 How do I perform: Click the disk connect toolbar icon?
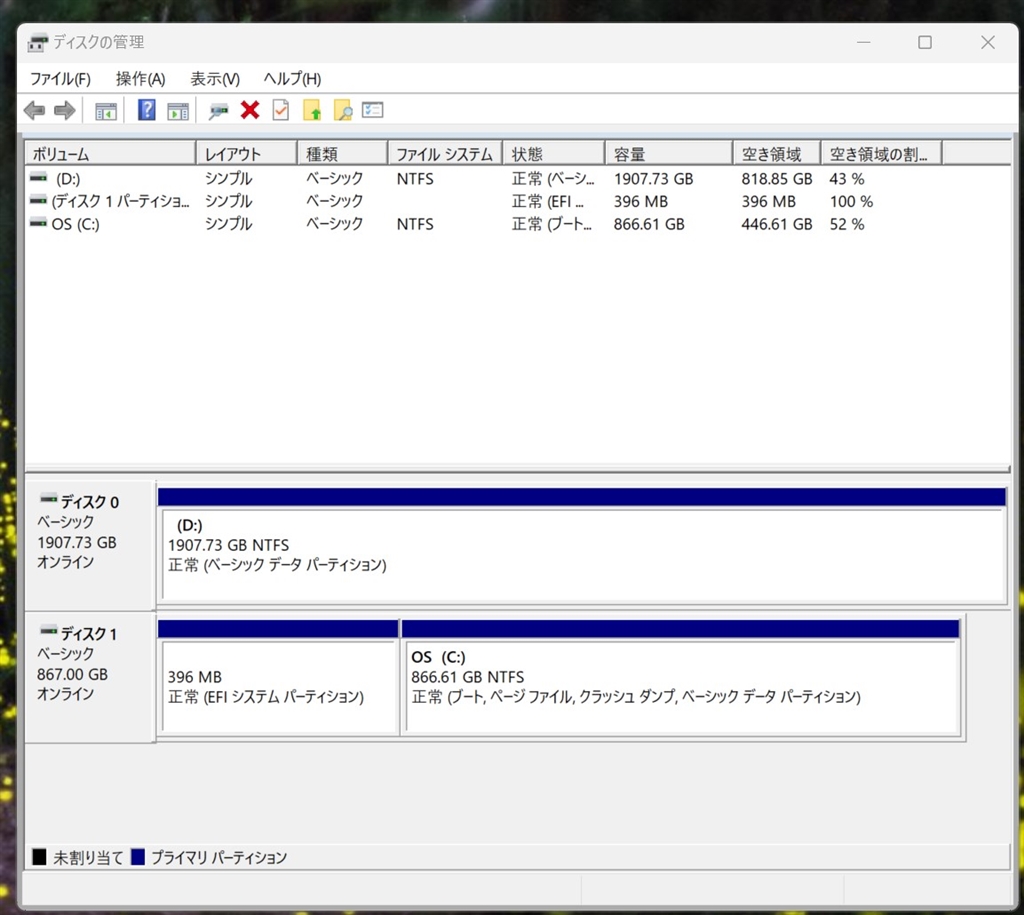[x=218, y=111]
